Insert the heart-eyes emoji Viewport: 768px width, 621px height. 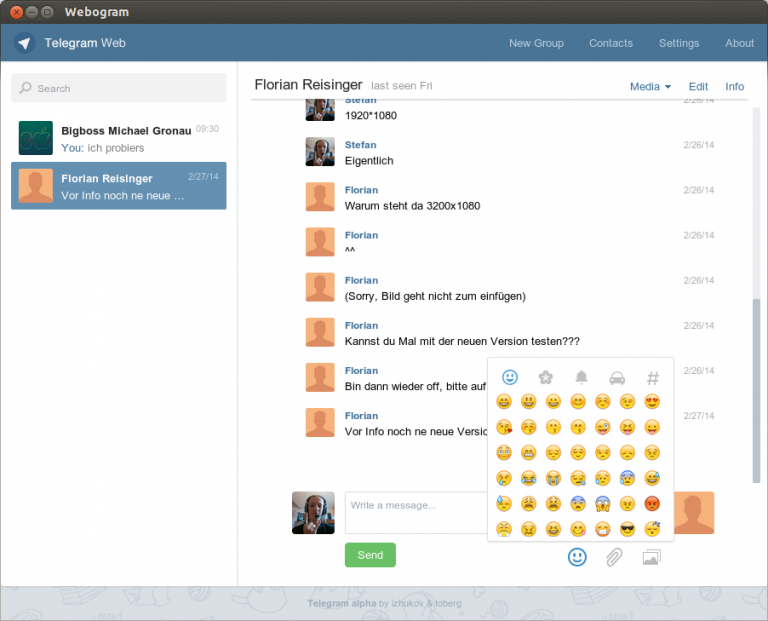pyautogui.click(x=652, y=402)
